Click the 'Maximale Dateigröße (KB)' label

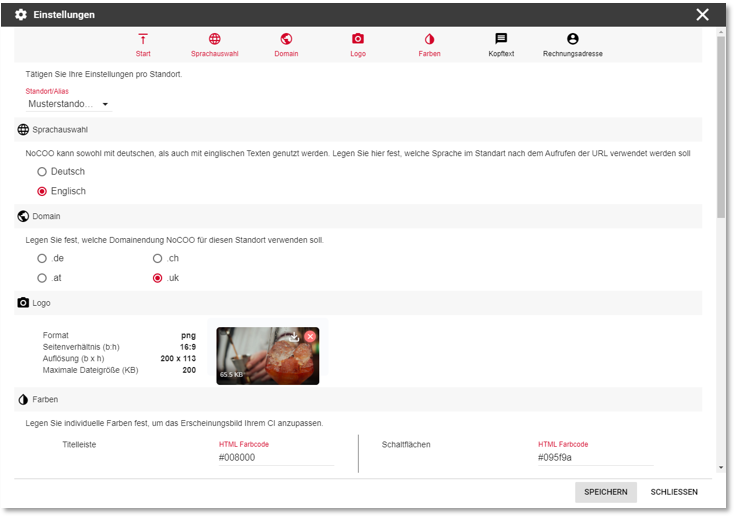tap(90, 370)
